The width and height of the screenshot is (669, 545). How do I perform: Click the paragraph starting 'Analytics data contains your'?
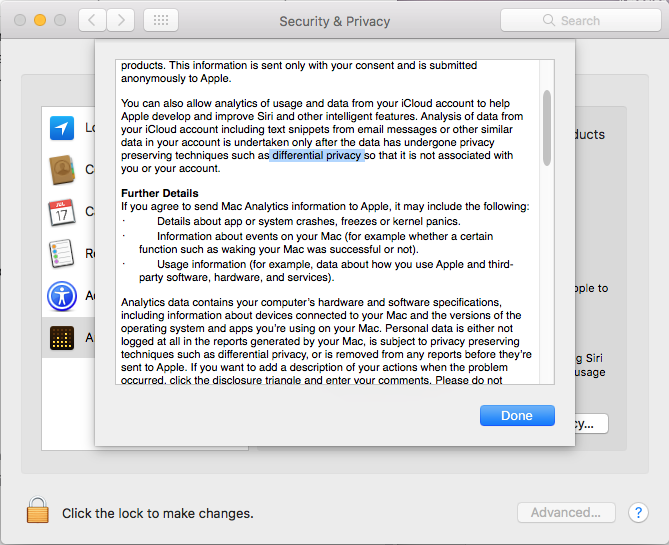click(326, 341)
